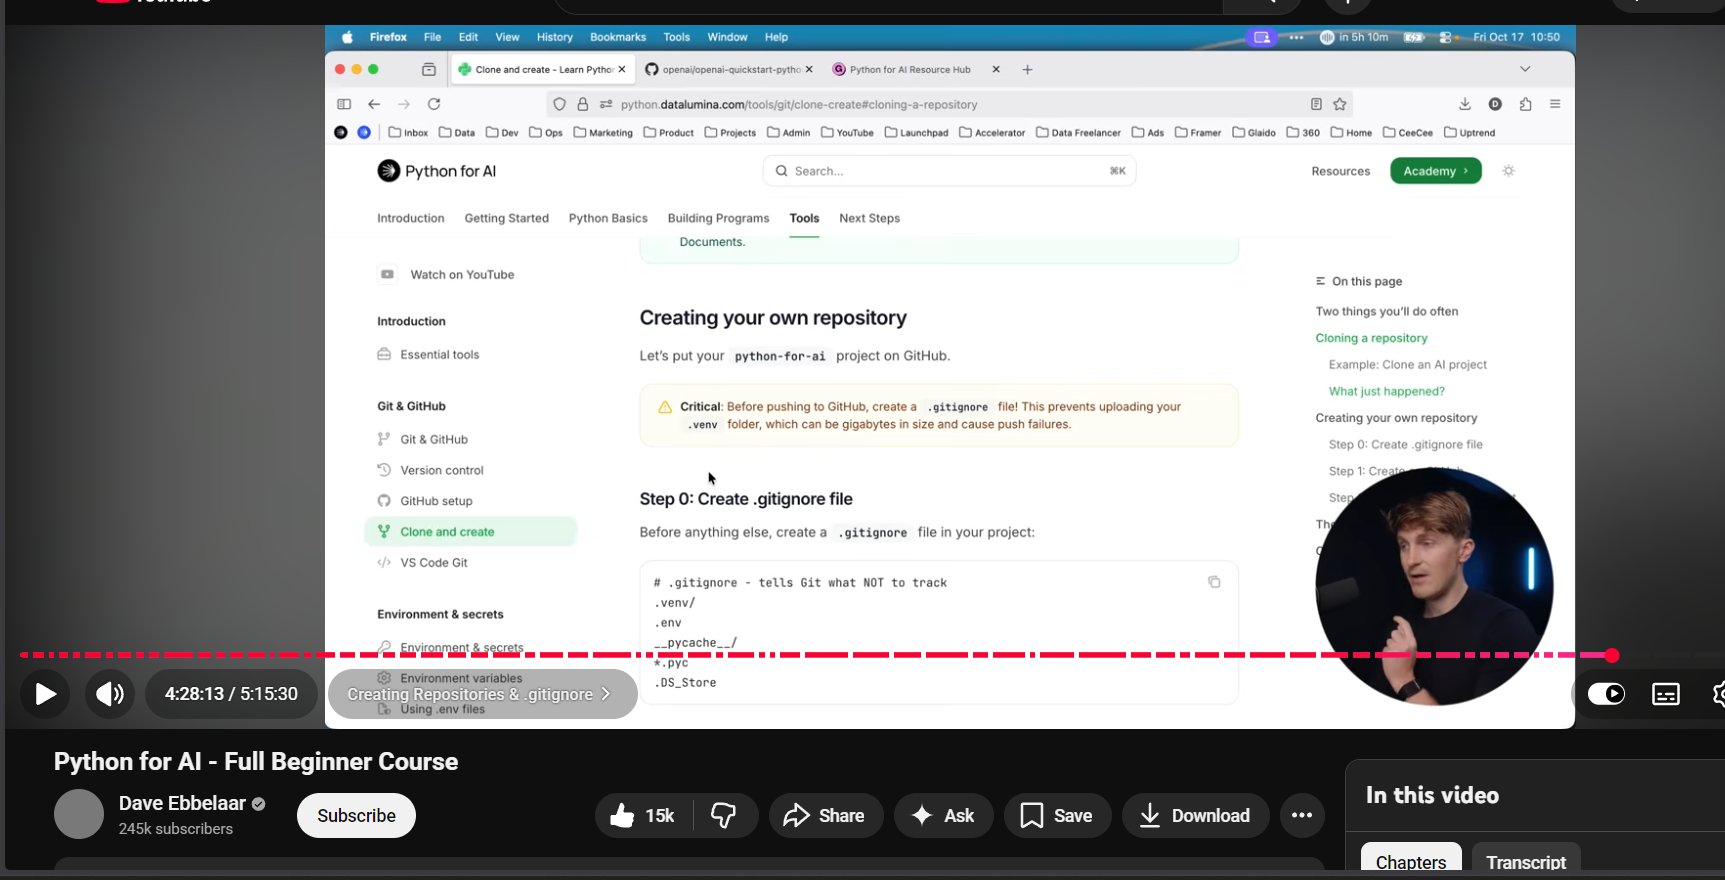Screen dimensions: 1725x880
Task: Go back in the browser
Action: coord(374,104)
